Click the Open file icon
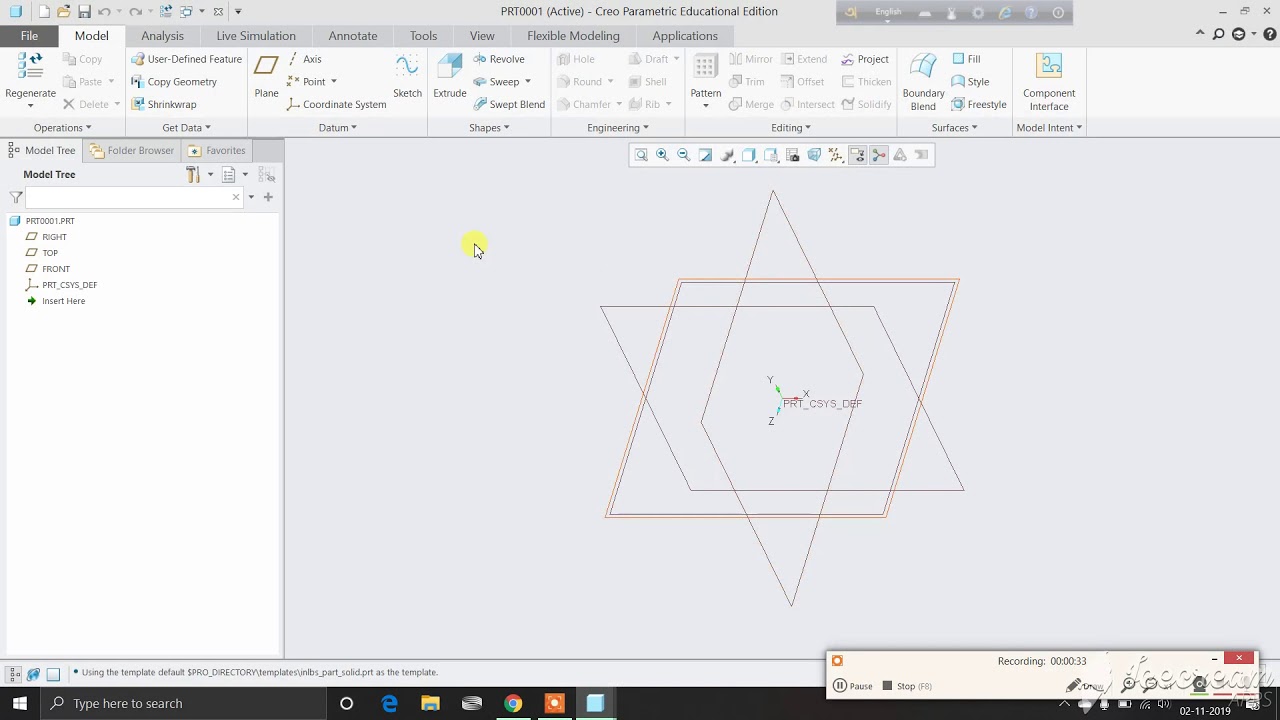 (x=64, y=12)
